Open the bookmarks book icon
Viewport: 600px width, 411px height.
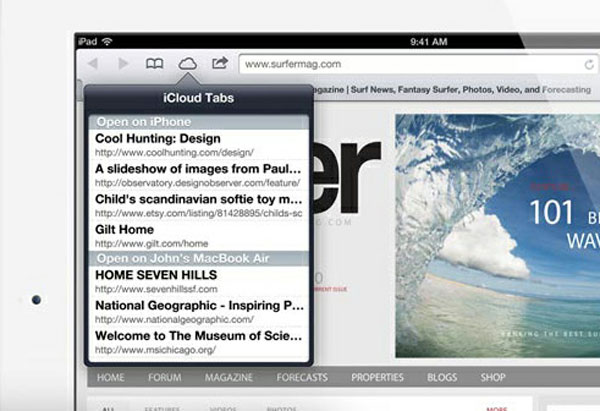pyautogui.click(x=155, y=64)
